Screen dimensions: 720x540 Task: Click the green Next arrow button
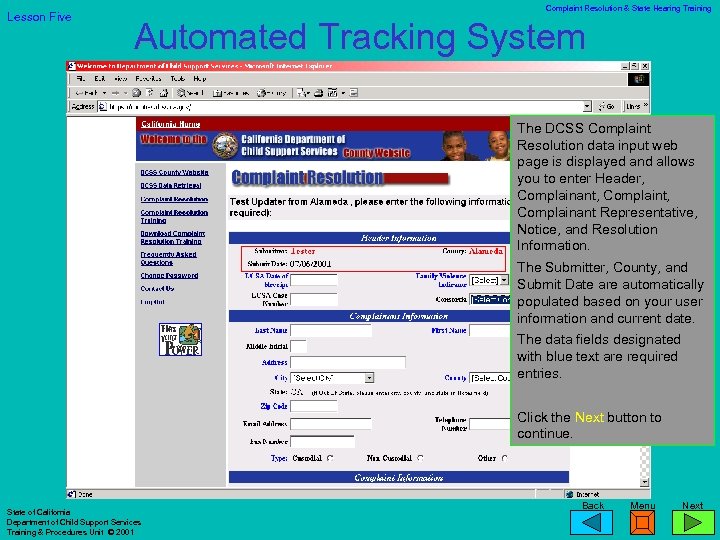[x=693, y=523]
